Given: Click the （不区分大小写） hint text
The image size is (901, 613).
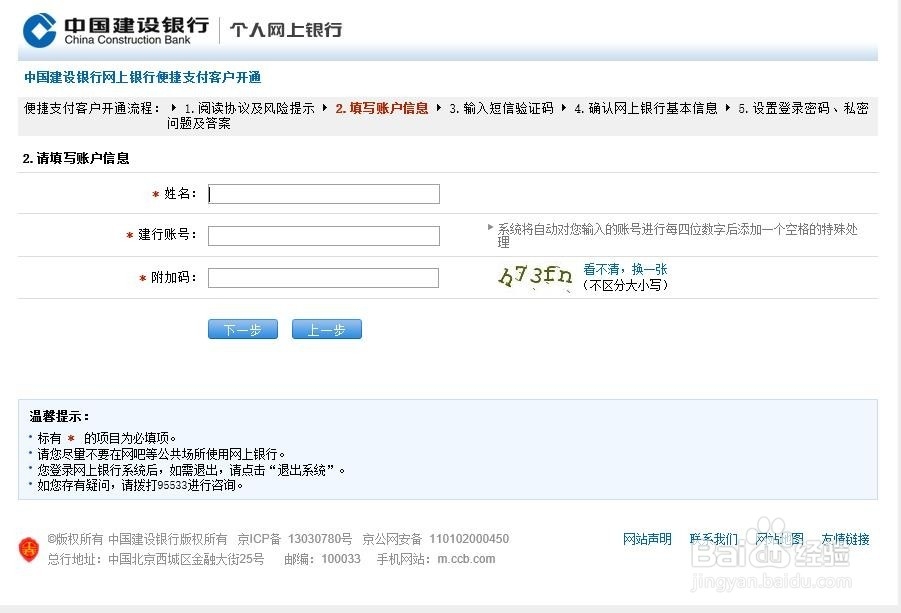Looking at the screenshot, I should pos(625,285).
